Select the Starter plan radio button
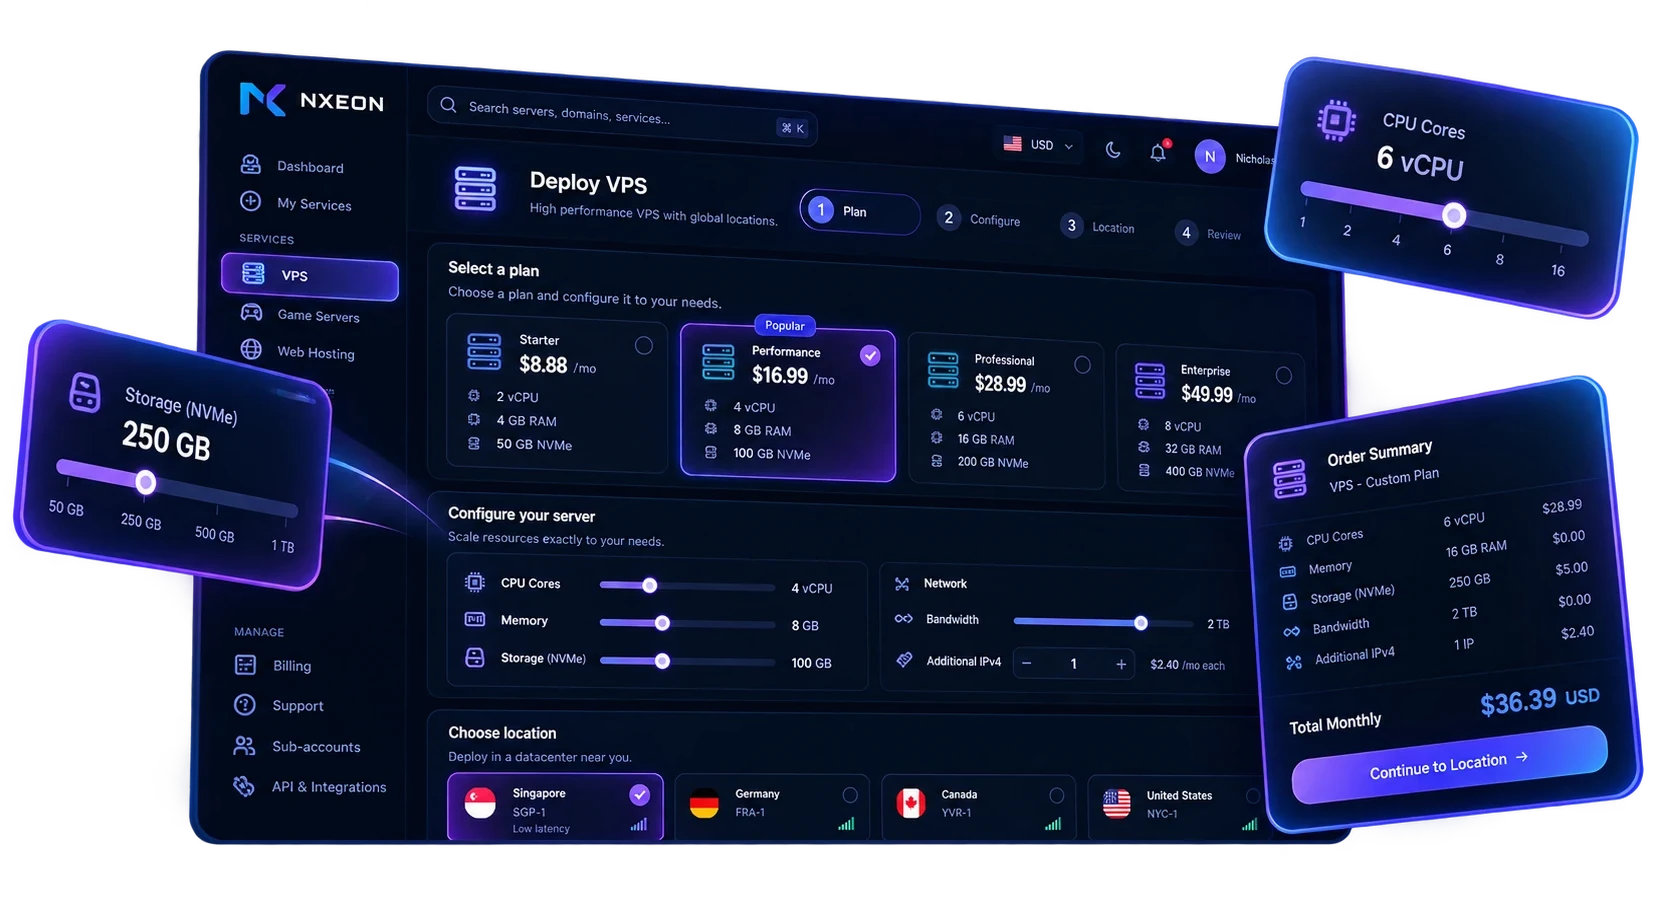 (644, 346)
